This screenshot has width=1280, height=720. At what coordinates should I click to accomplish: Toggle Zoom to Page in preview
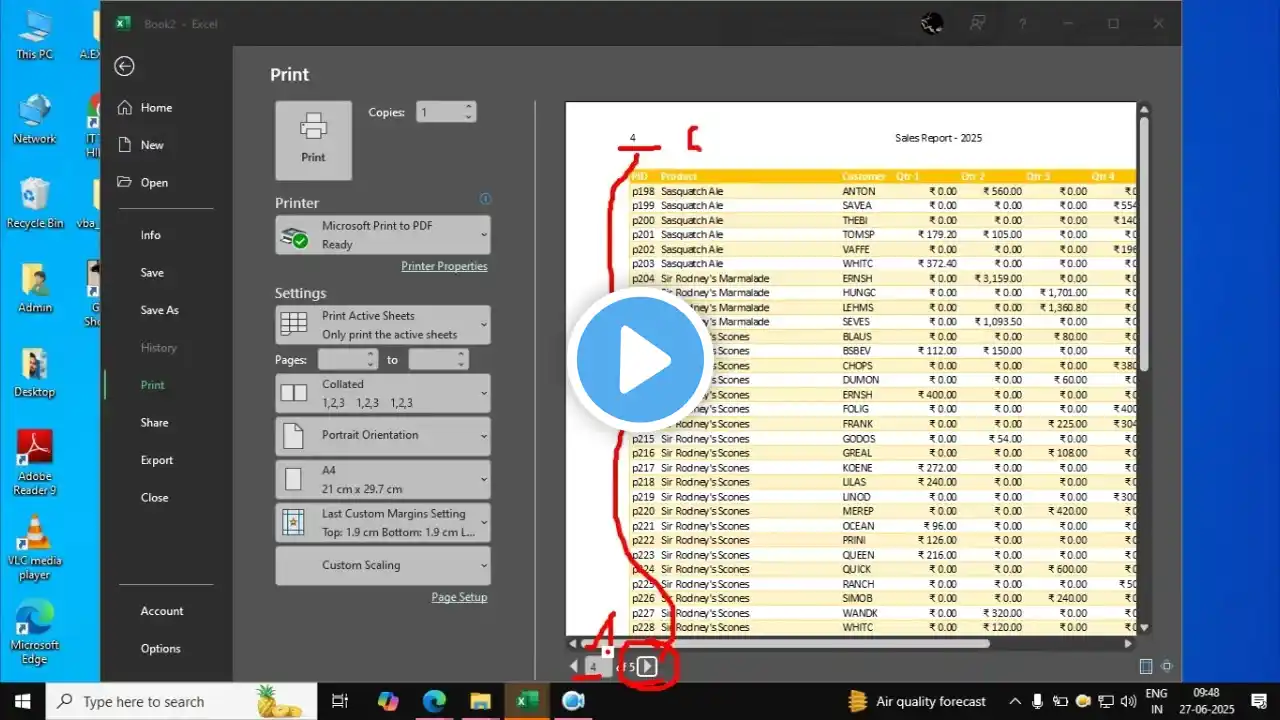point(1166,666)
